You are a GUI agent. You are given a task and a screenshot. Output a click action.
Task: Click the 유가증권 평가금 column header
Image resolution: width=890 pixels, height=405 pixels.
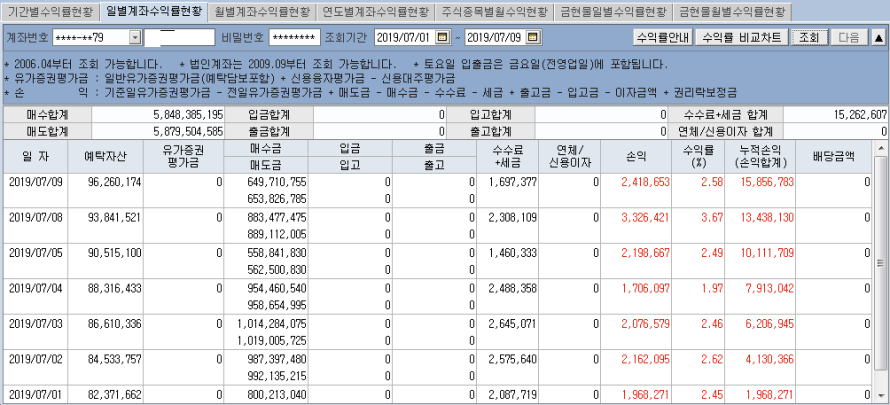183,157
